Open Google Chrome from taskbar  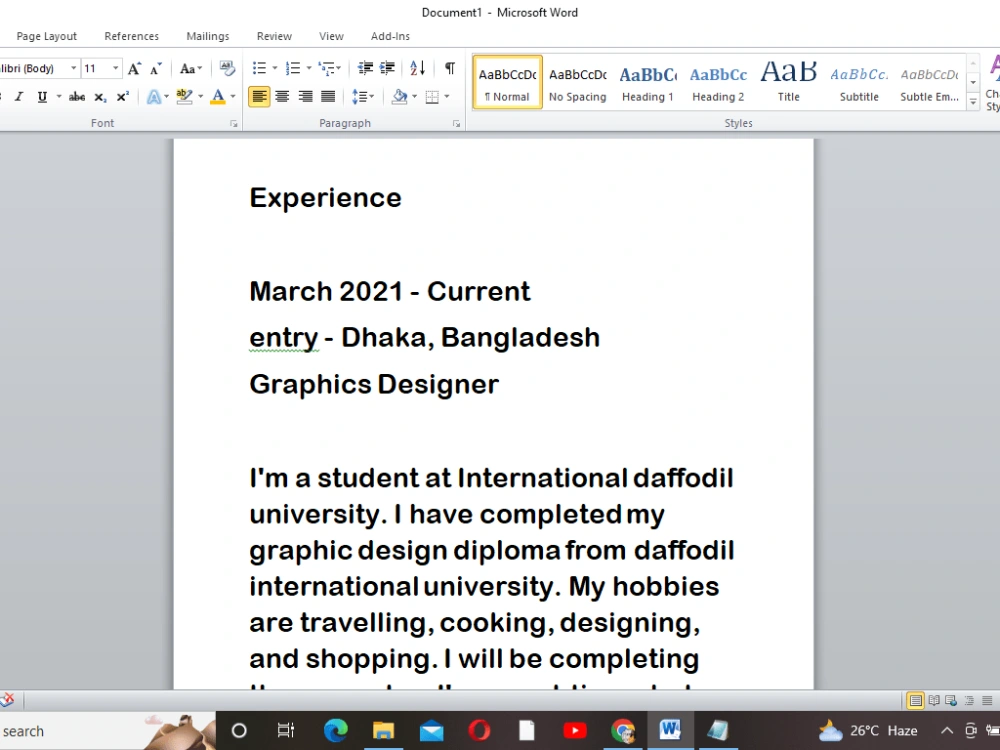pyautogui.click(x=622, y=730)
